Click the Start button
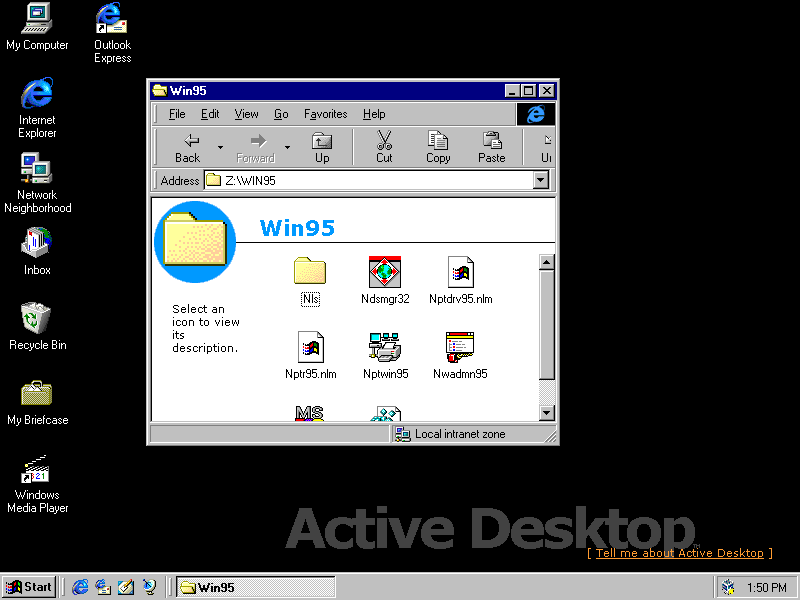800x600 pixels. [x=29, y=587]
